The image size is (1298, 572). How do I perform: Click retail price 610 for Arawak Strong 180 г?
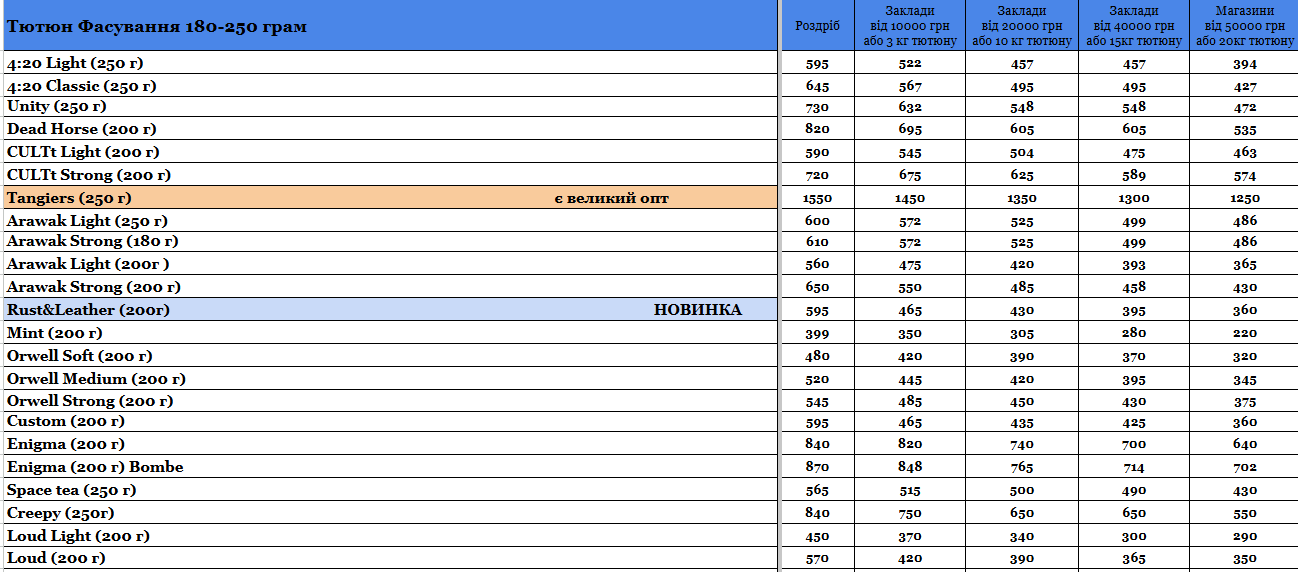point(817,242)
